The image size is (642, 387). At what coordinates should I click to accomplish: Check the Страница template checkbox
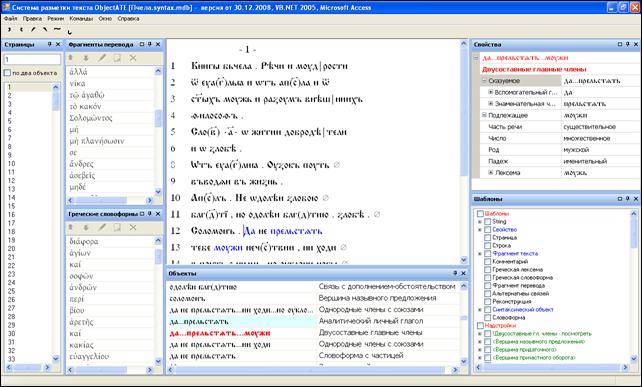(487, 238)
